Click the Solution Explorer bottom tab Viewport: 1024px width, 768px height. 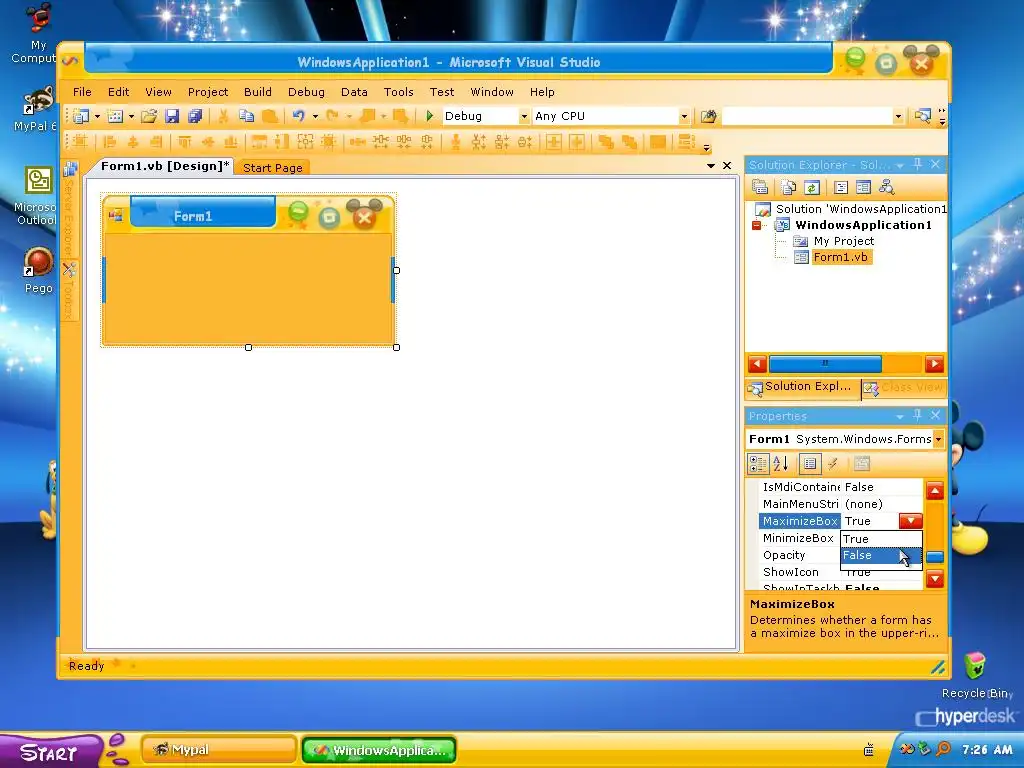coord(803,387)
